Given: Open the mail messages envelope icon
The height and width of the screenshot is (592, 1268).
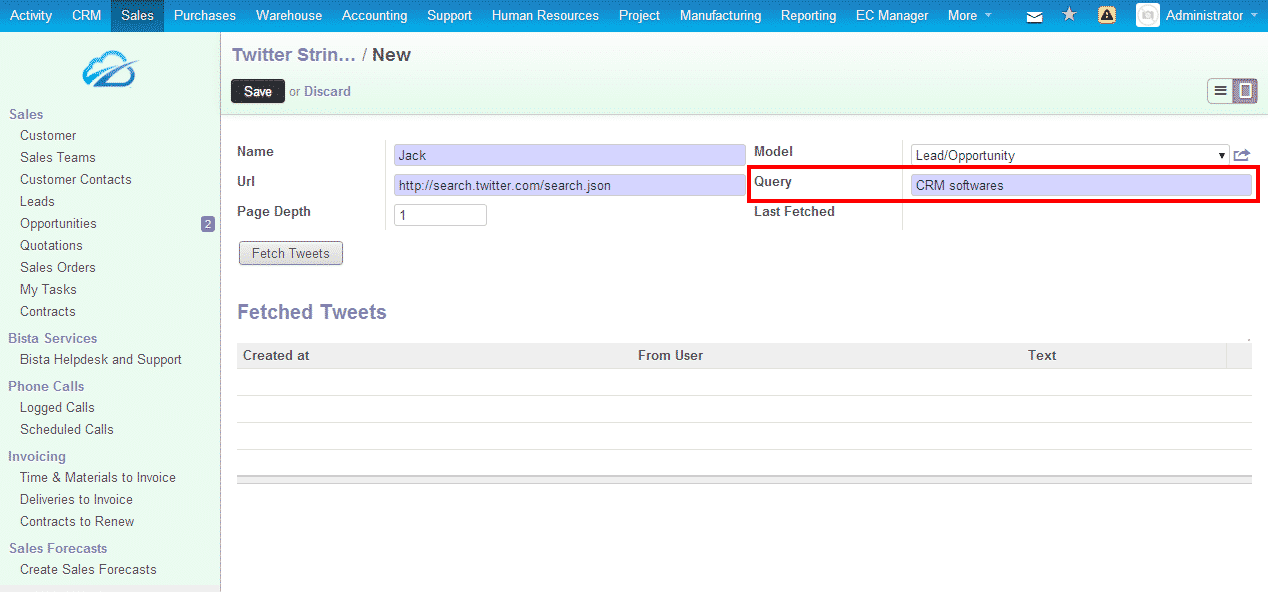Looking at the screenshot, I should 1035,16.
